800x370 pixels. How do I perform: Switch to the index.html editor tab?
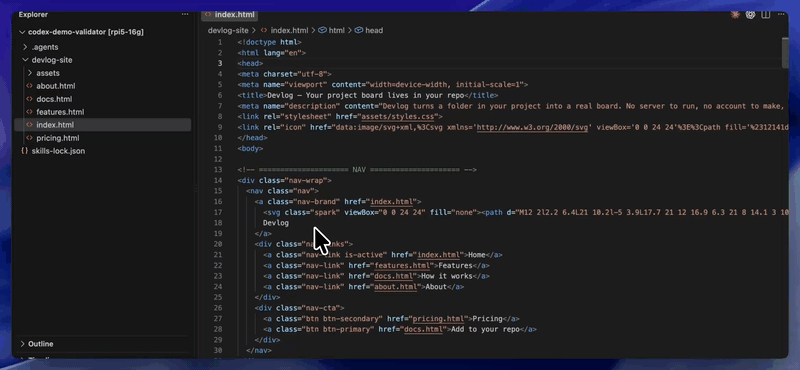tap(229, 15)
